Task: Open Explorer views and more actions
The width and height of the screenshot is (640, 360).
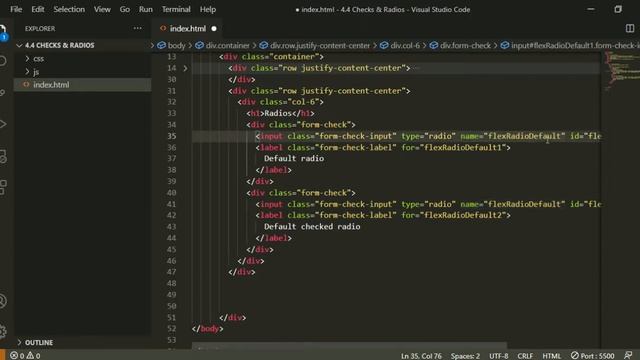Action: click(x=138, y=28)
